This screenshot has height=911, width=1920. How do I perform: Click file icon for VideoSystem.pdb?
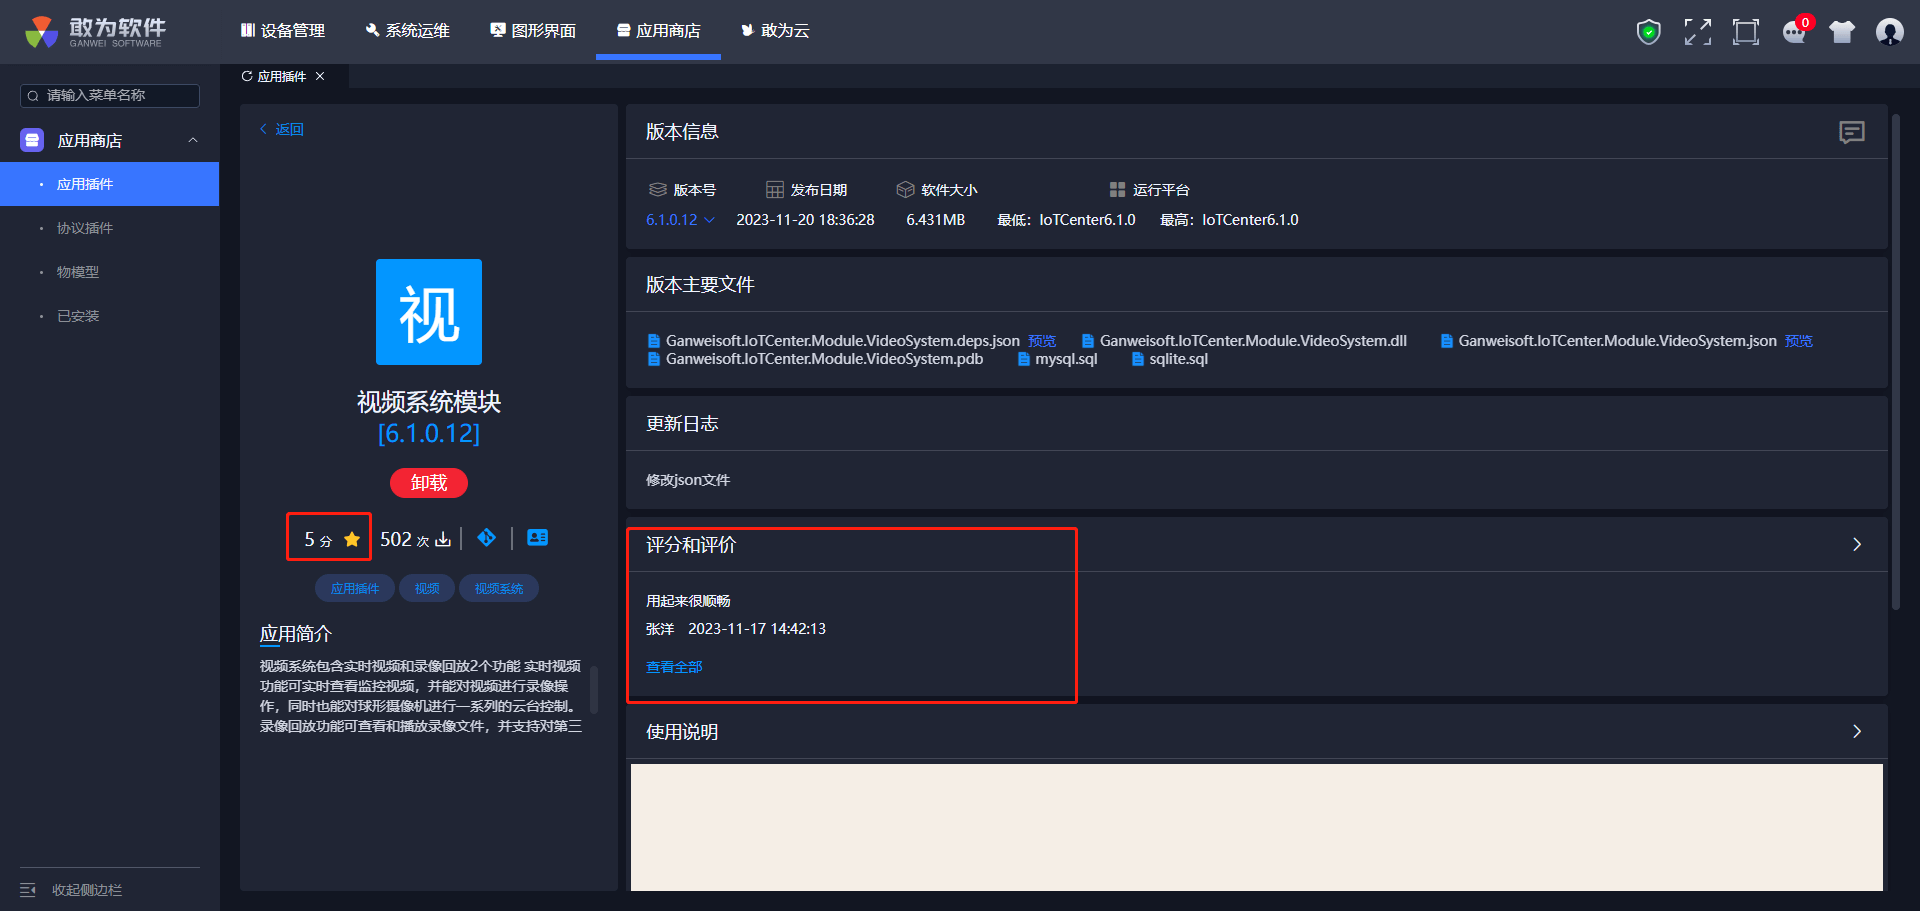(654, 359)
